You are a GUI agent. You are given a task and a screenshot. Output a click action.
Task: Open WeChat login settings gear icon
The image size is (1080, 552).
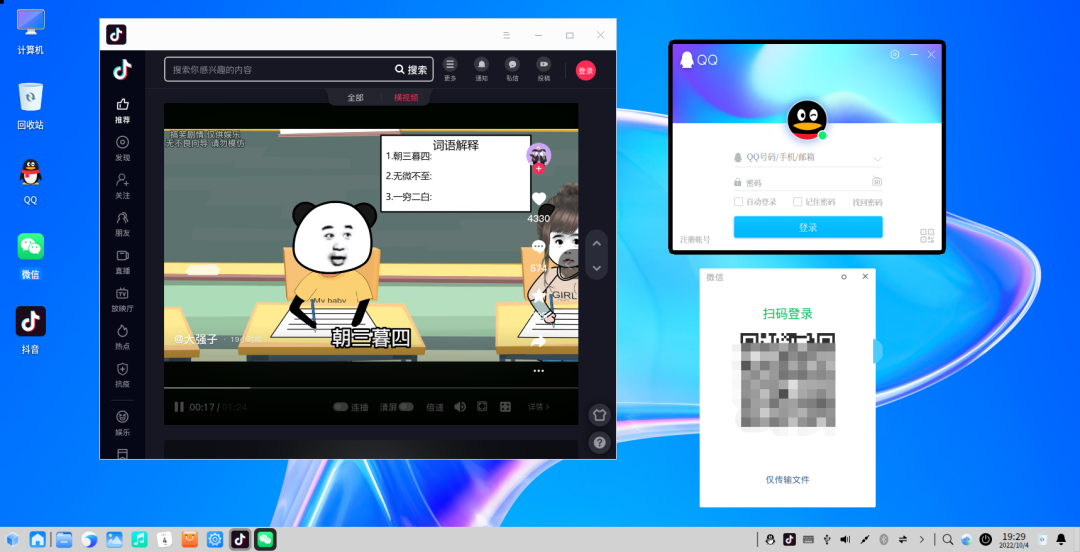point(844,276)
